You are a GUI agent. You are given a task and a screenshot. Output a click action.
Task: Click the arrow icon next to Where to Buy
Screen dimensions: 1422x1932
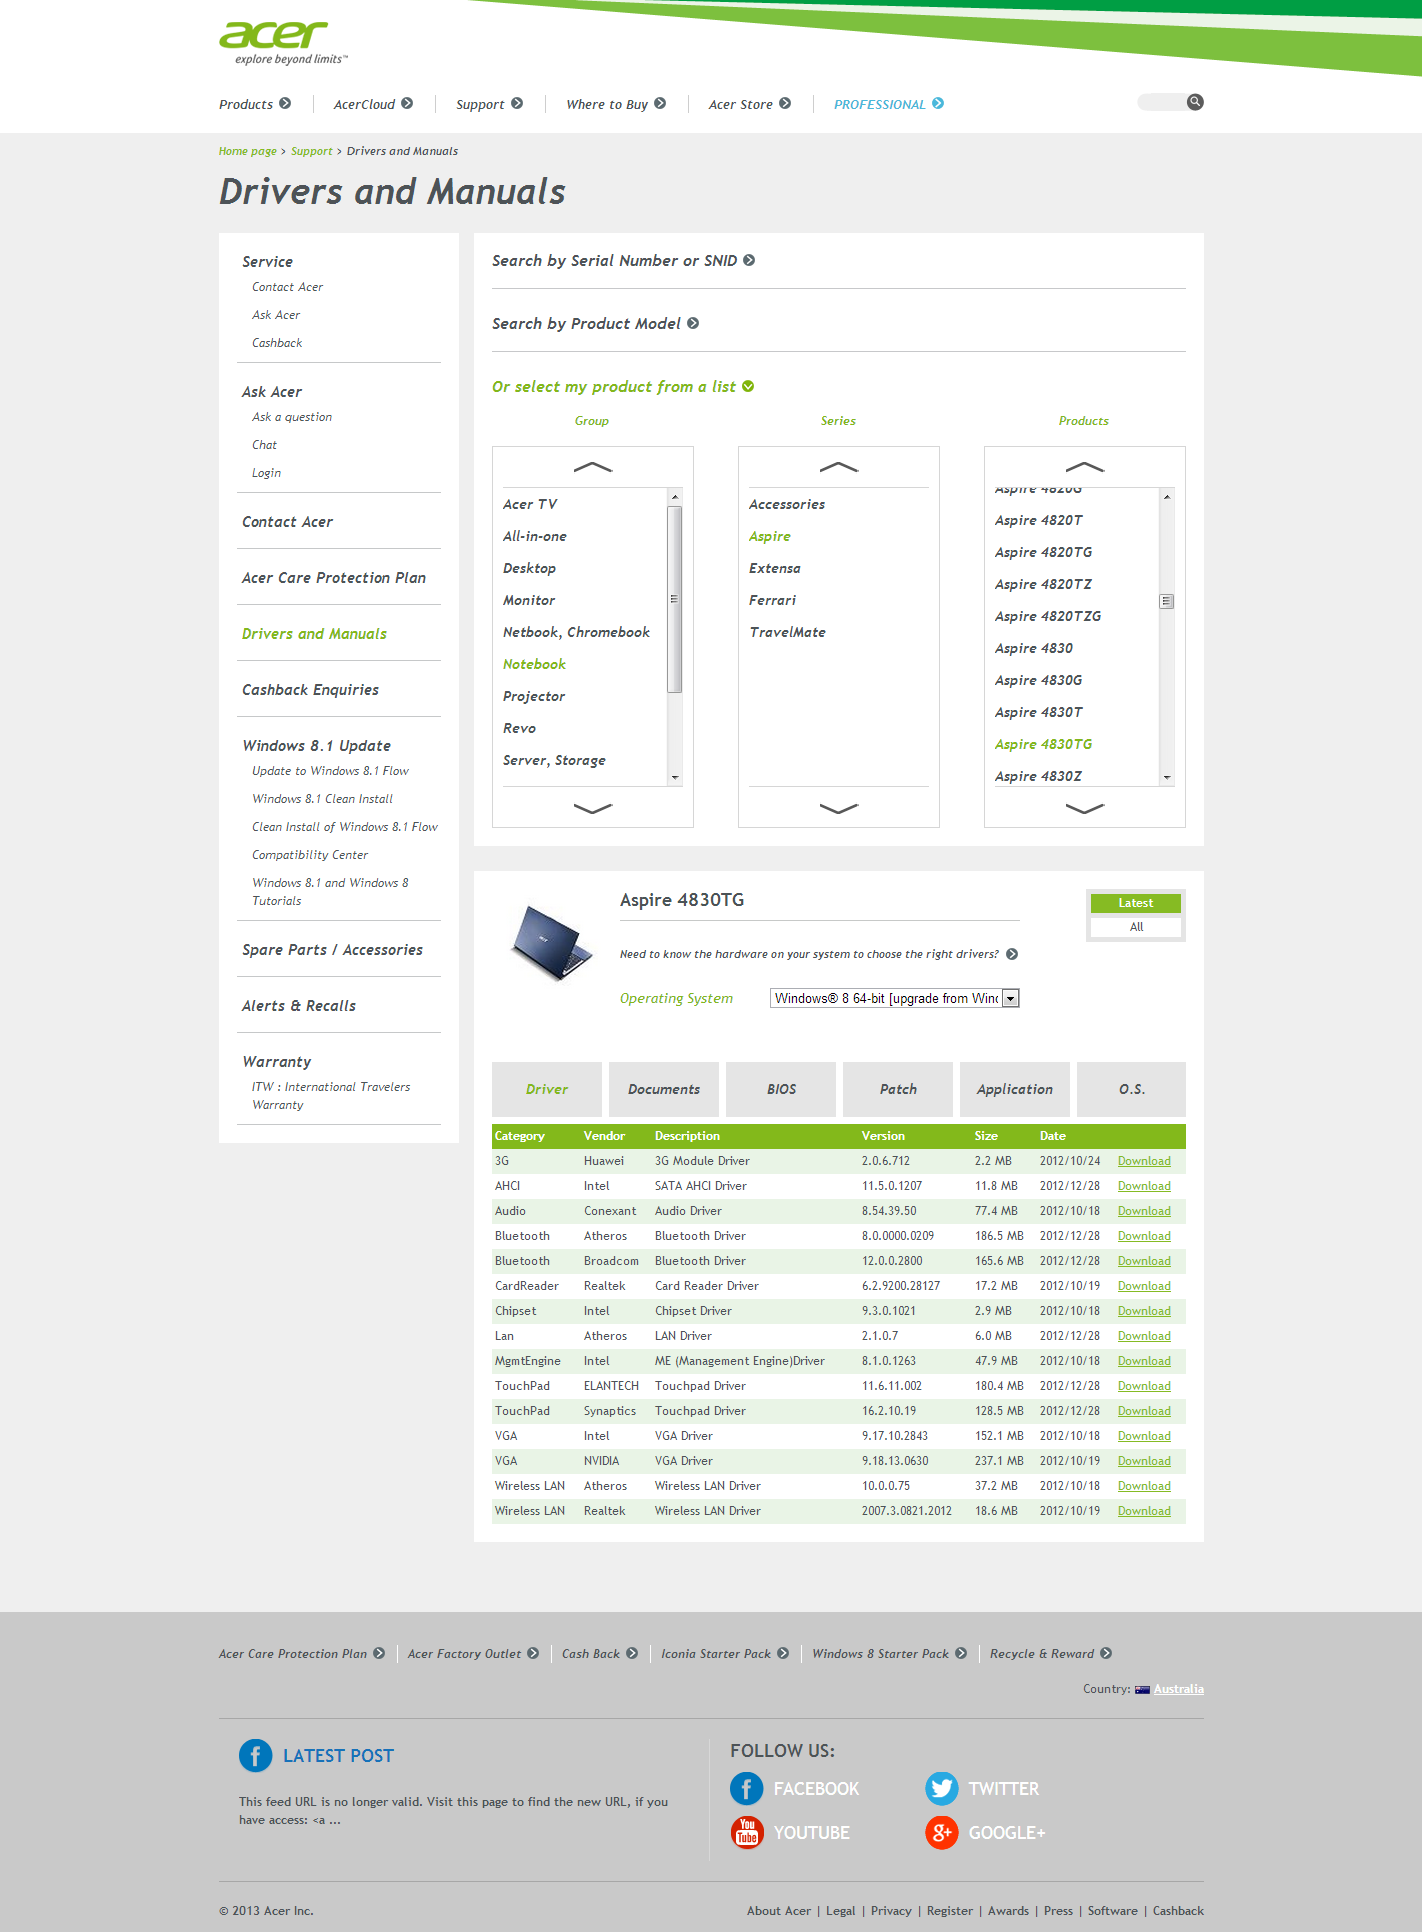click(660, 103)
